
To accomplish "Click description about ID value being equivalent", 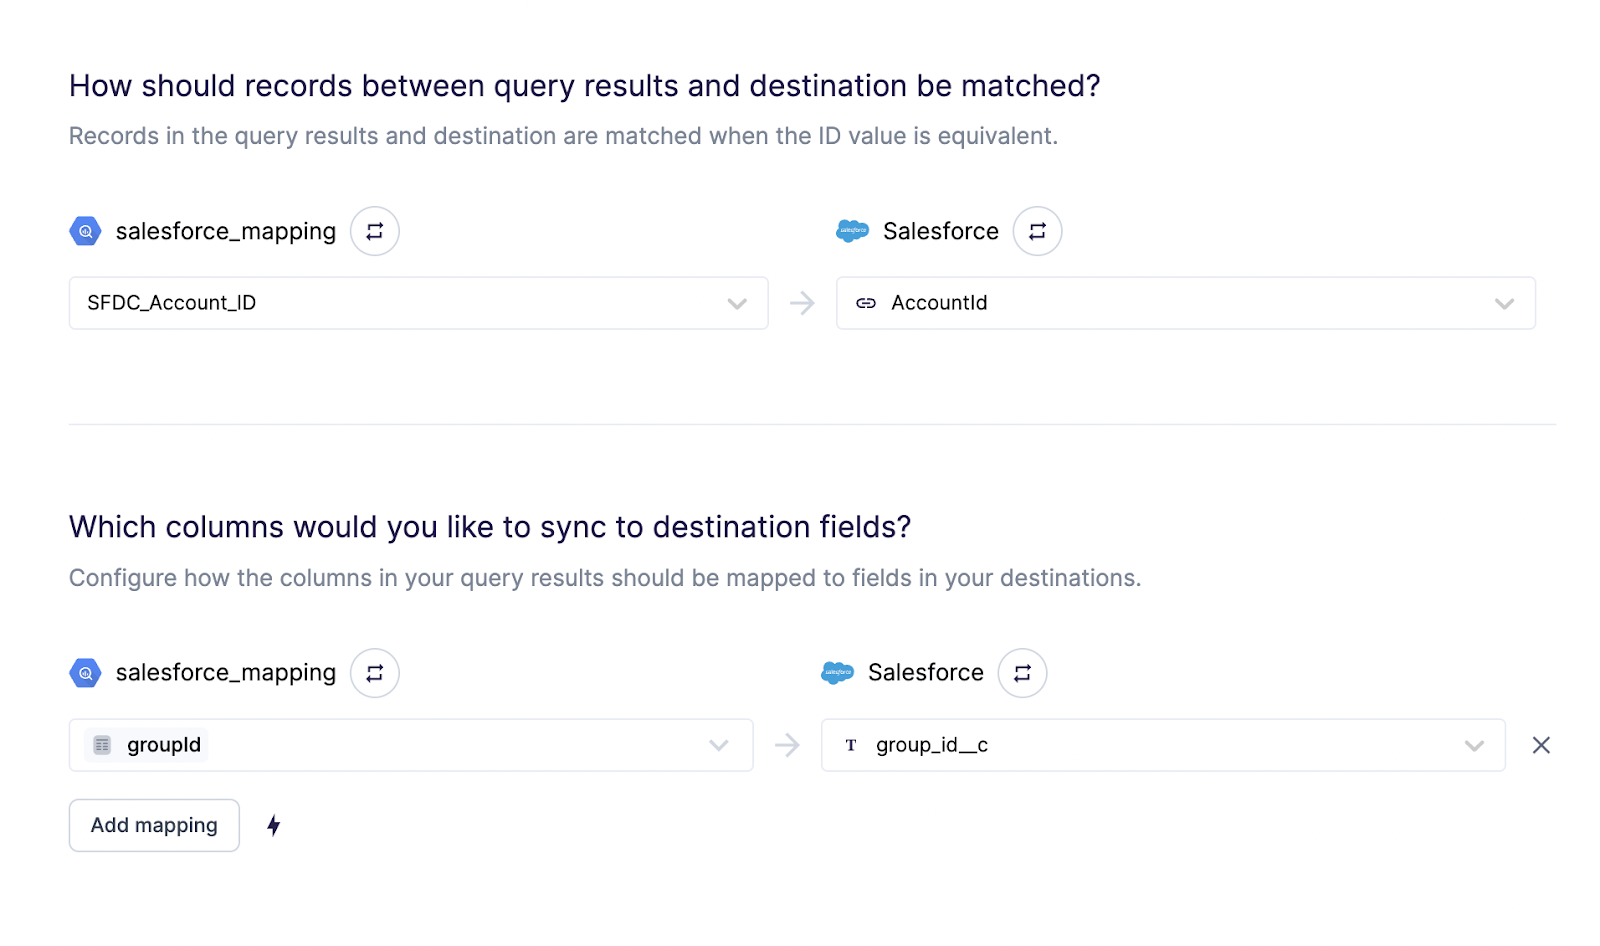I will pos(563,136).
